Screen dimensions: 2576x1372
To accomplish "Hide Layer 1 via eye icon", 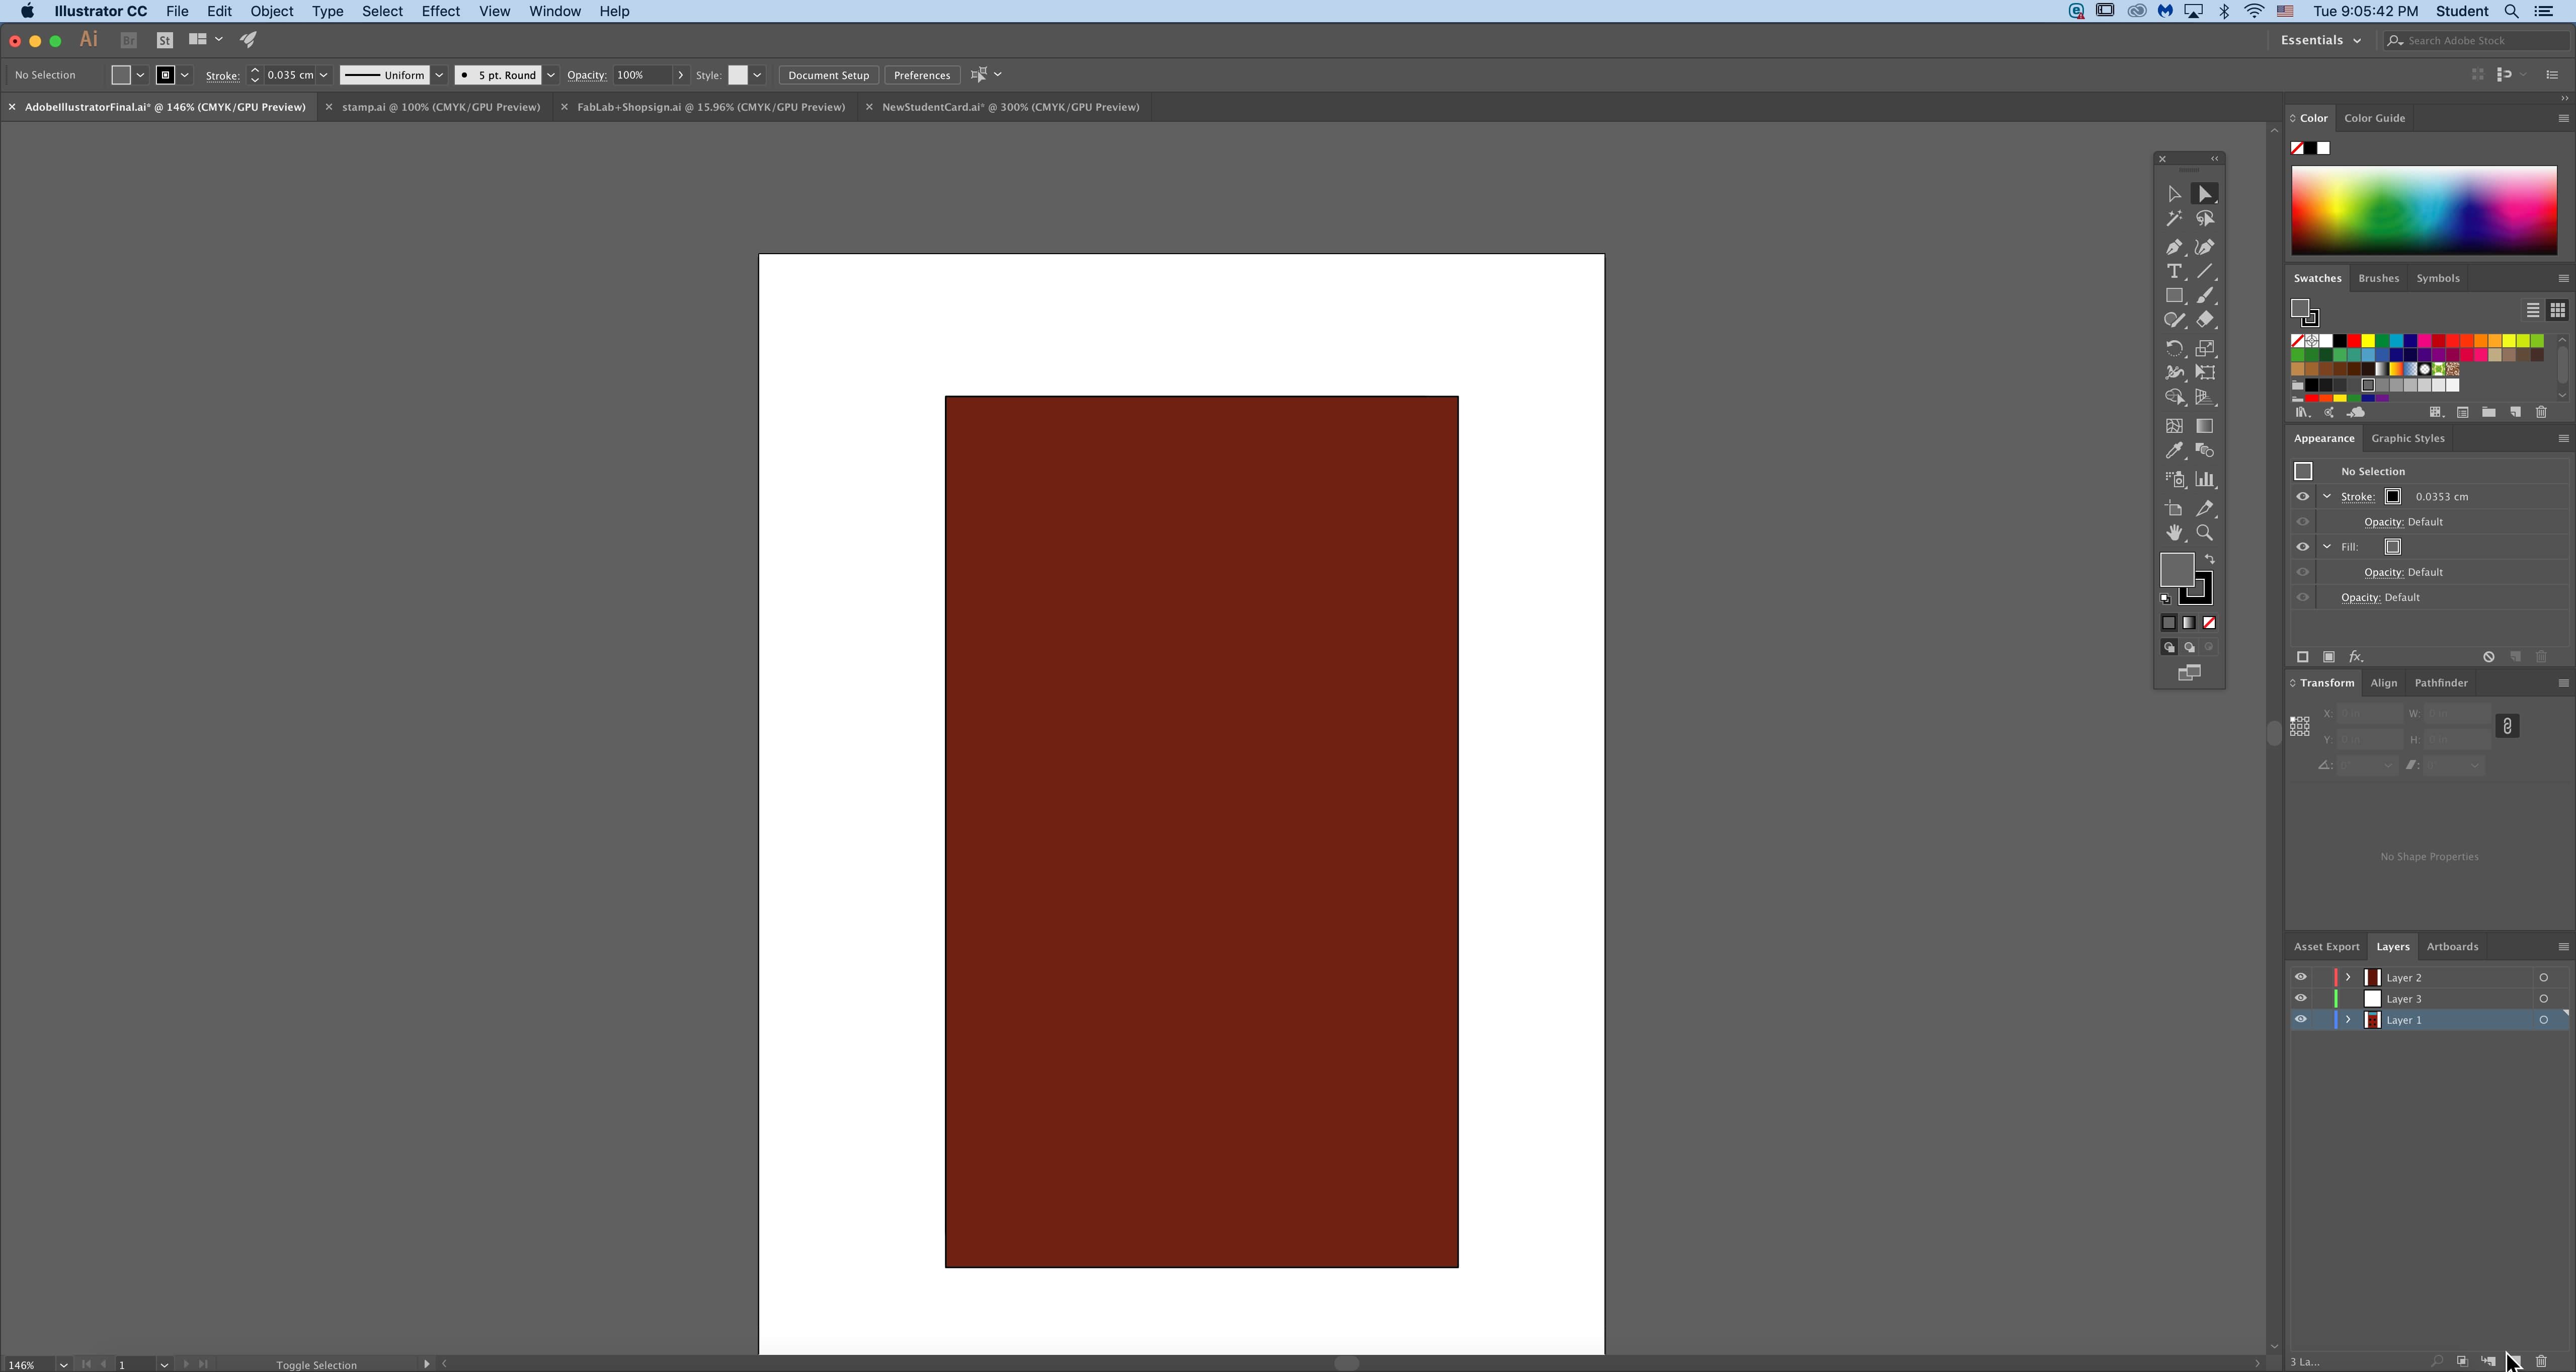I will (x=2301, y=1020).
